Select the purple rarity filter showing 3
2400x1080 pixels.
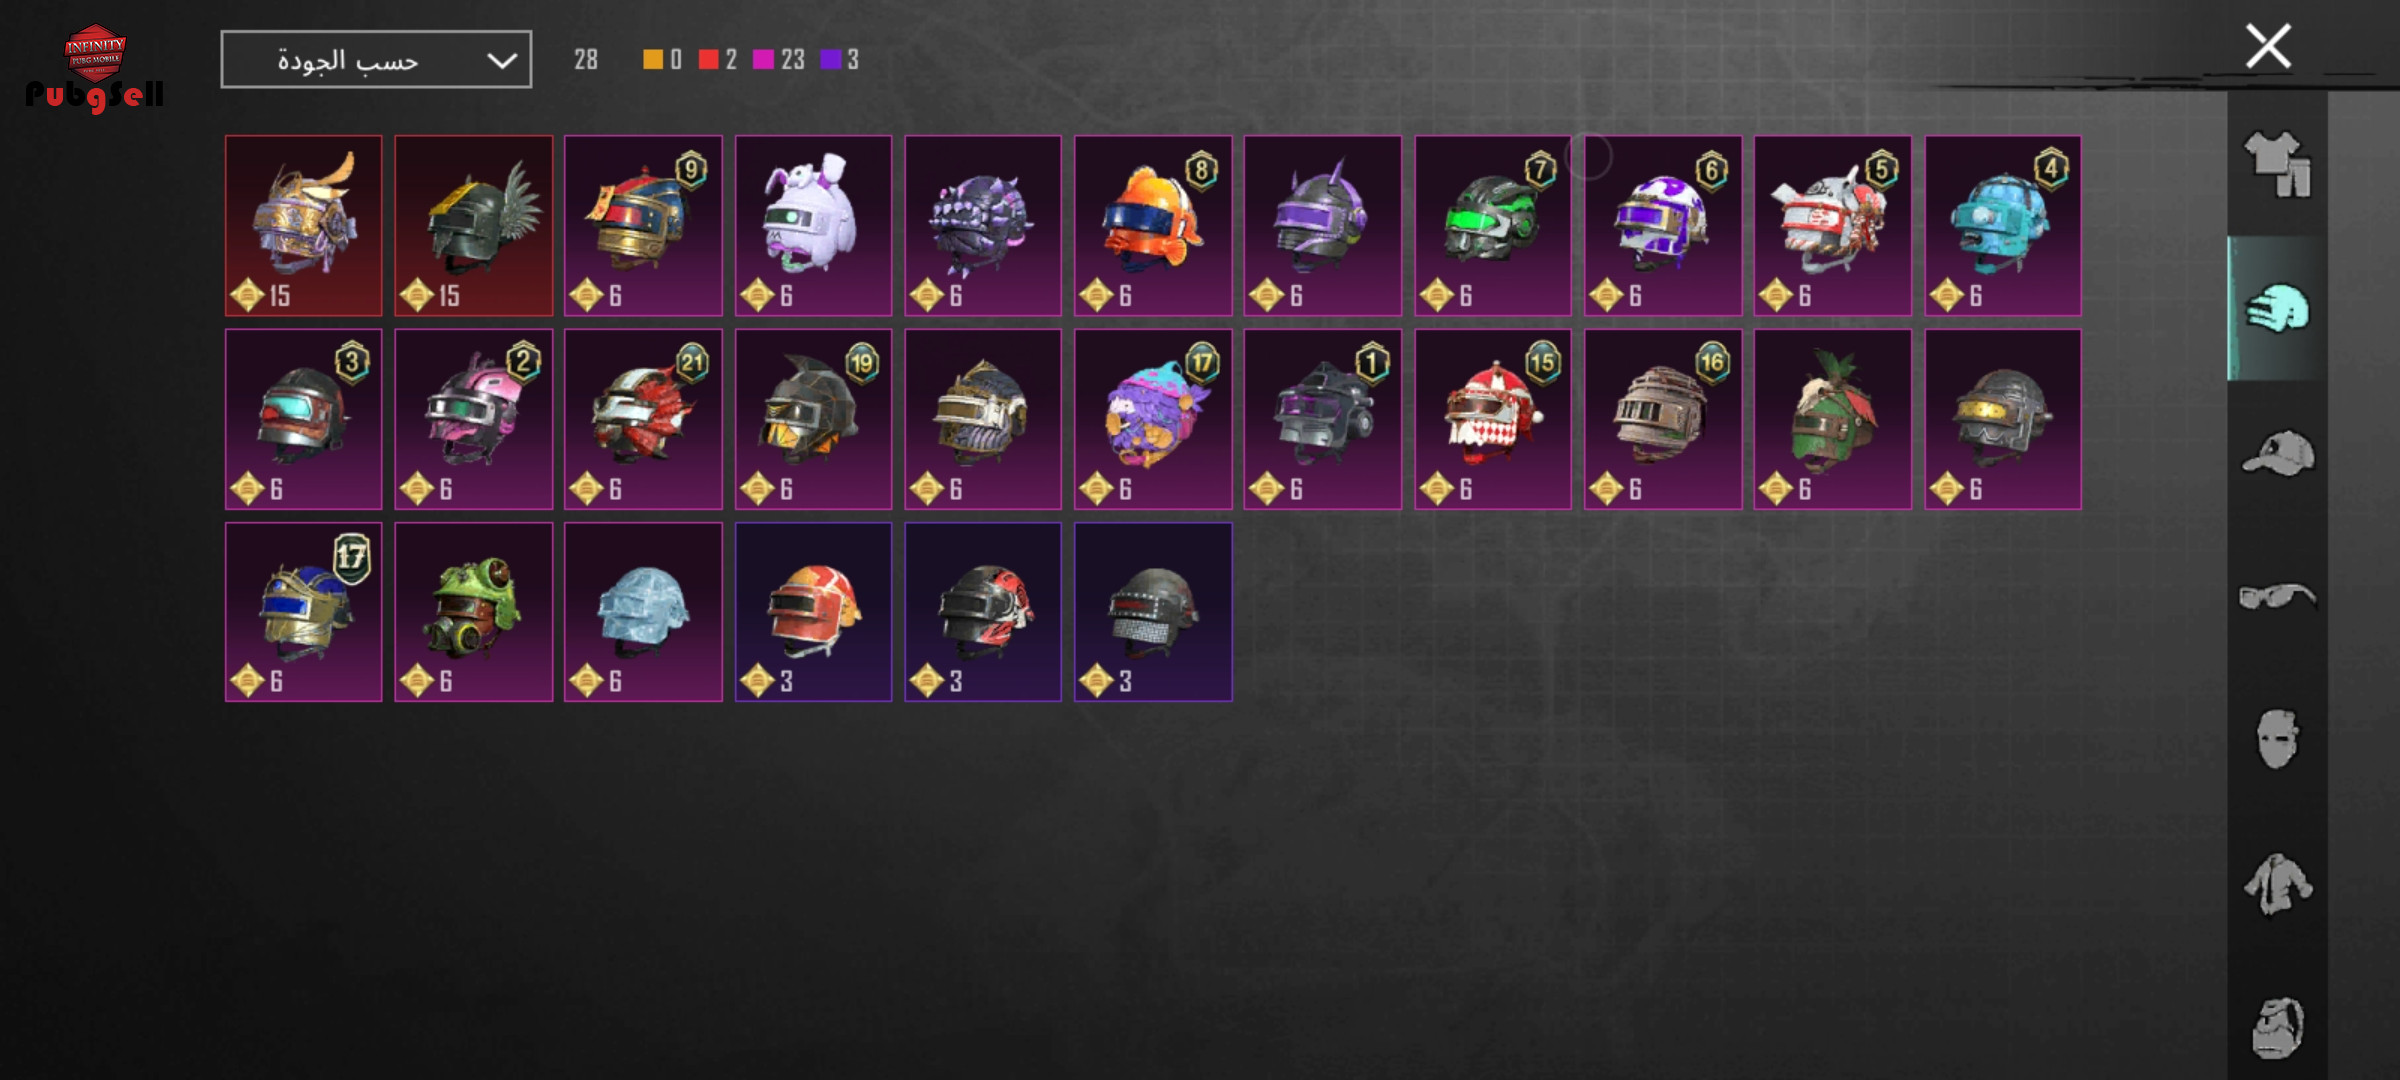pos(840,60)
